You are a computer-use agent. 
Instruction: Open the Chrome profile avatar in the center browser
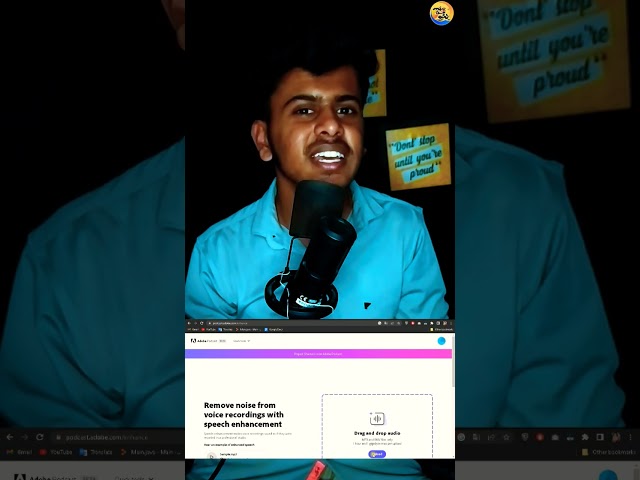tap(445, 323)
